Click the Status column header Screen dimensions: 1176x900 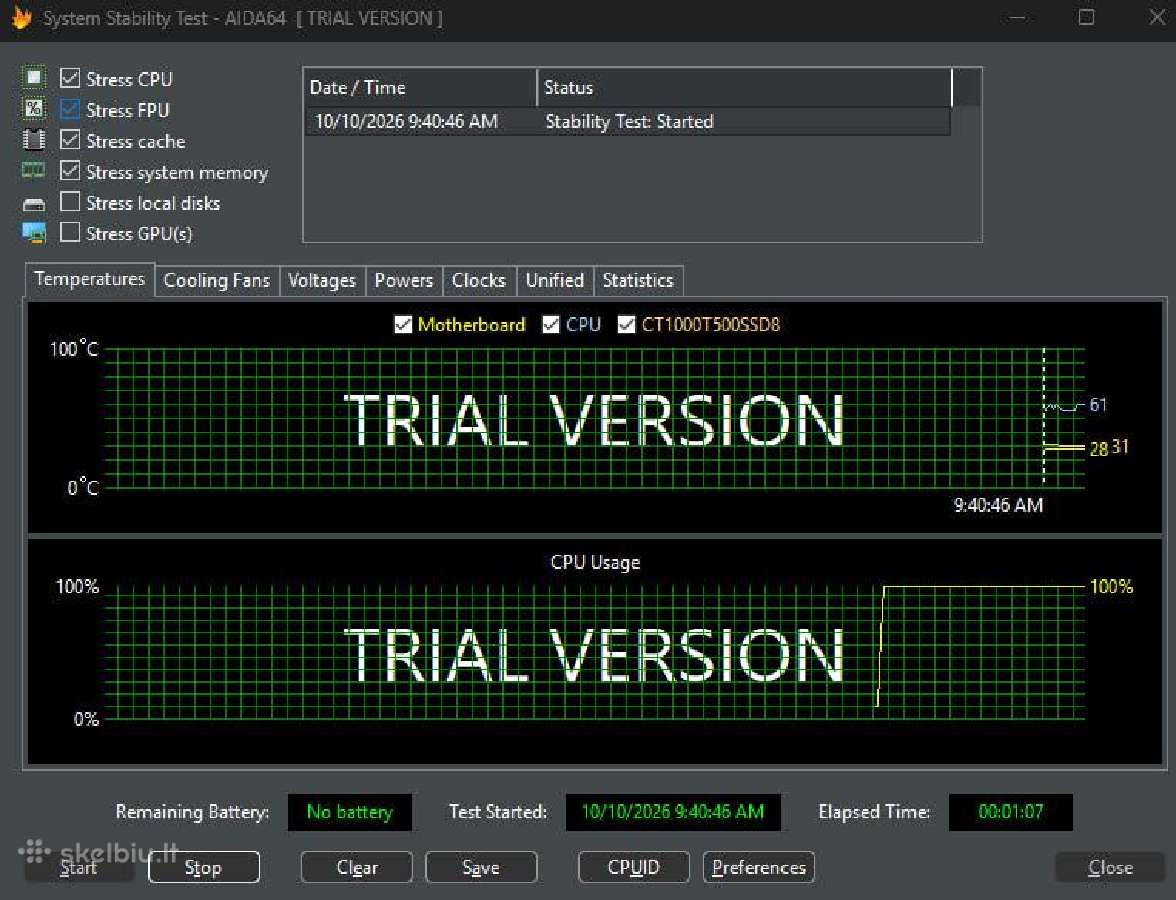pos(745,88)
